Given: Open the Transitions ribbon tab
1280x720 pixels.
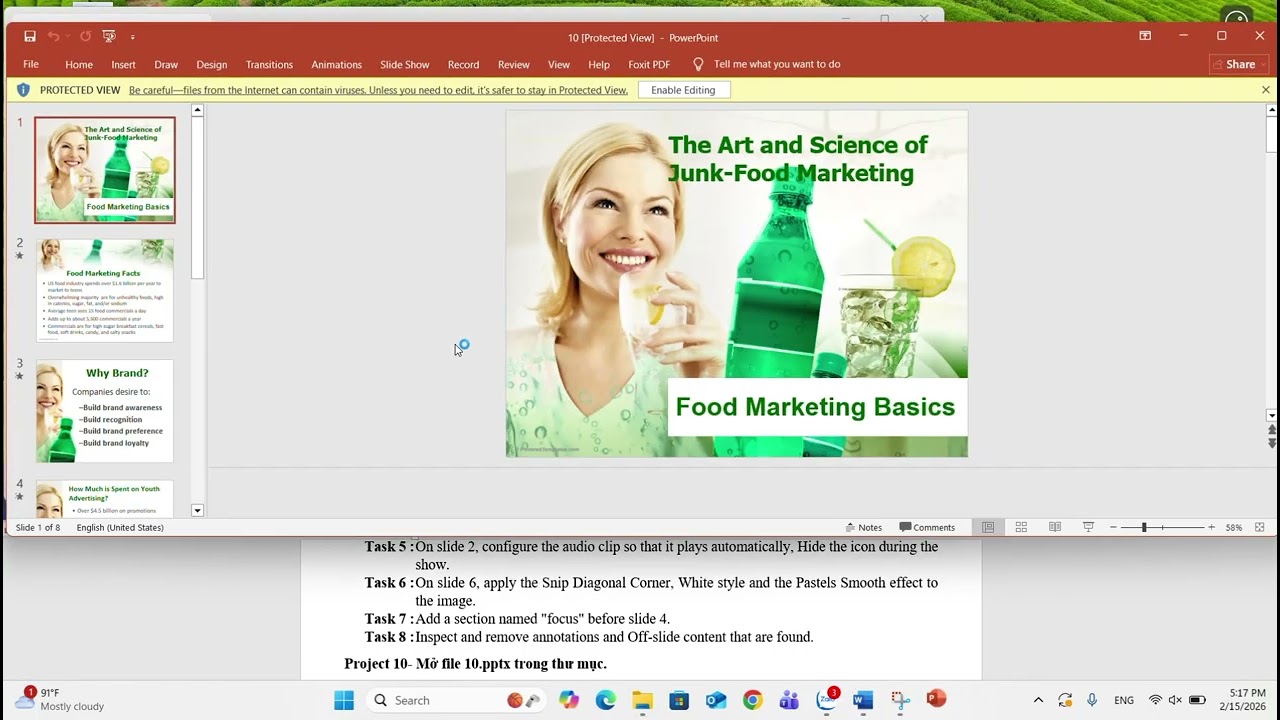Looking at the screenshot, I should point(269,64).
